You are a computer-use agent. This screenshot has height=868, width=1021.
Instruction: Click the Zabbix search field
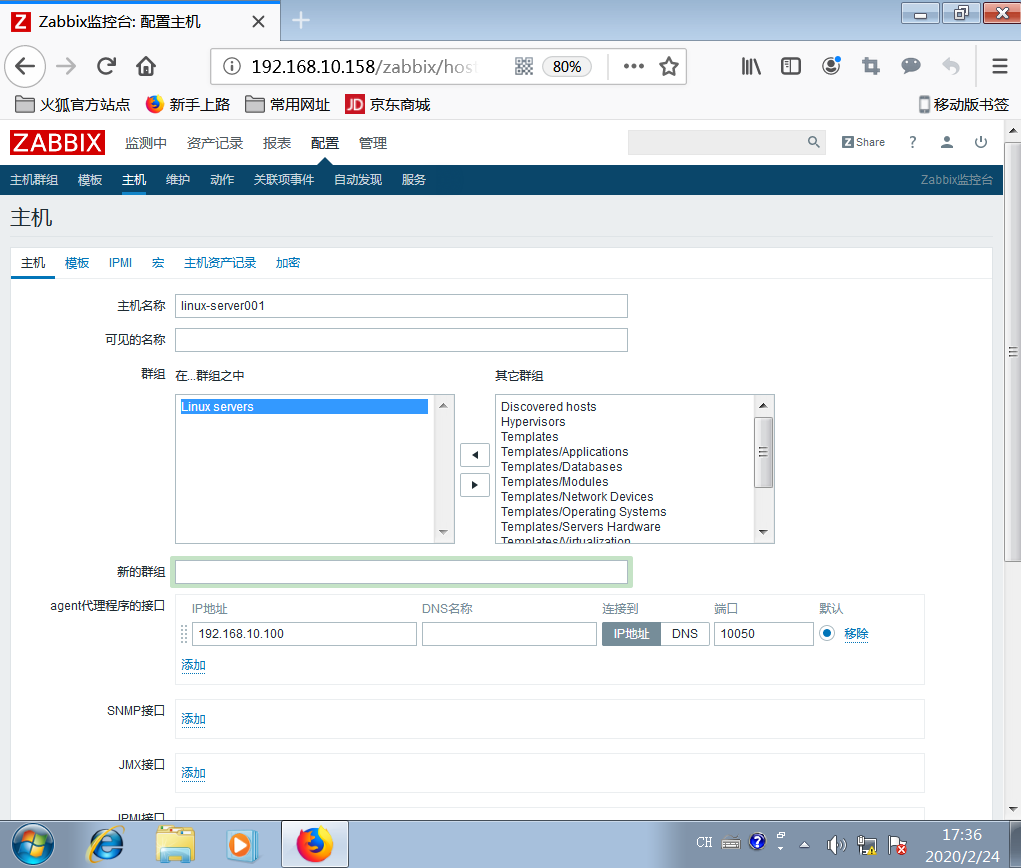[716, 143]
